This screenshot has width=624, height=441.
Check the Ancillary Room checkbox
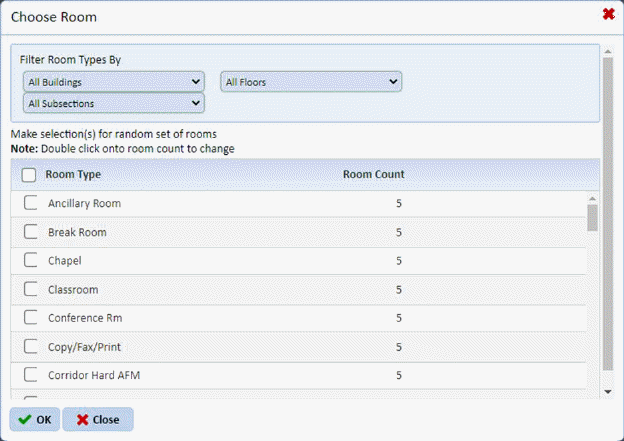(x=31, y=204)
